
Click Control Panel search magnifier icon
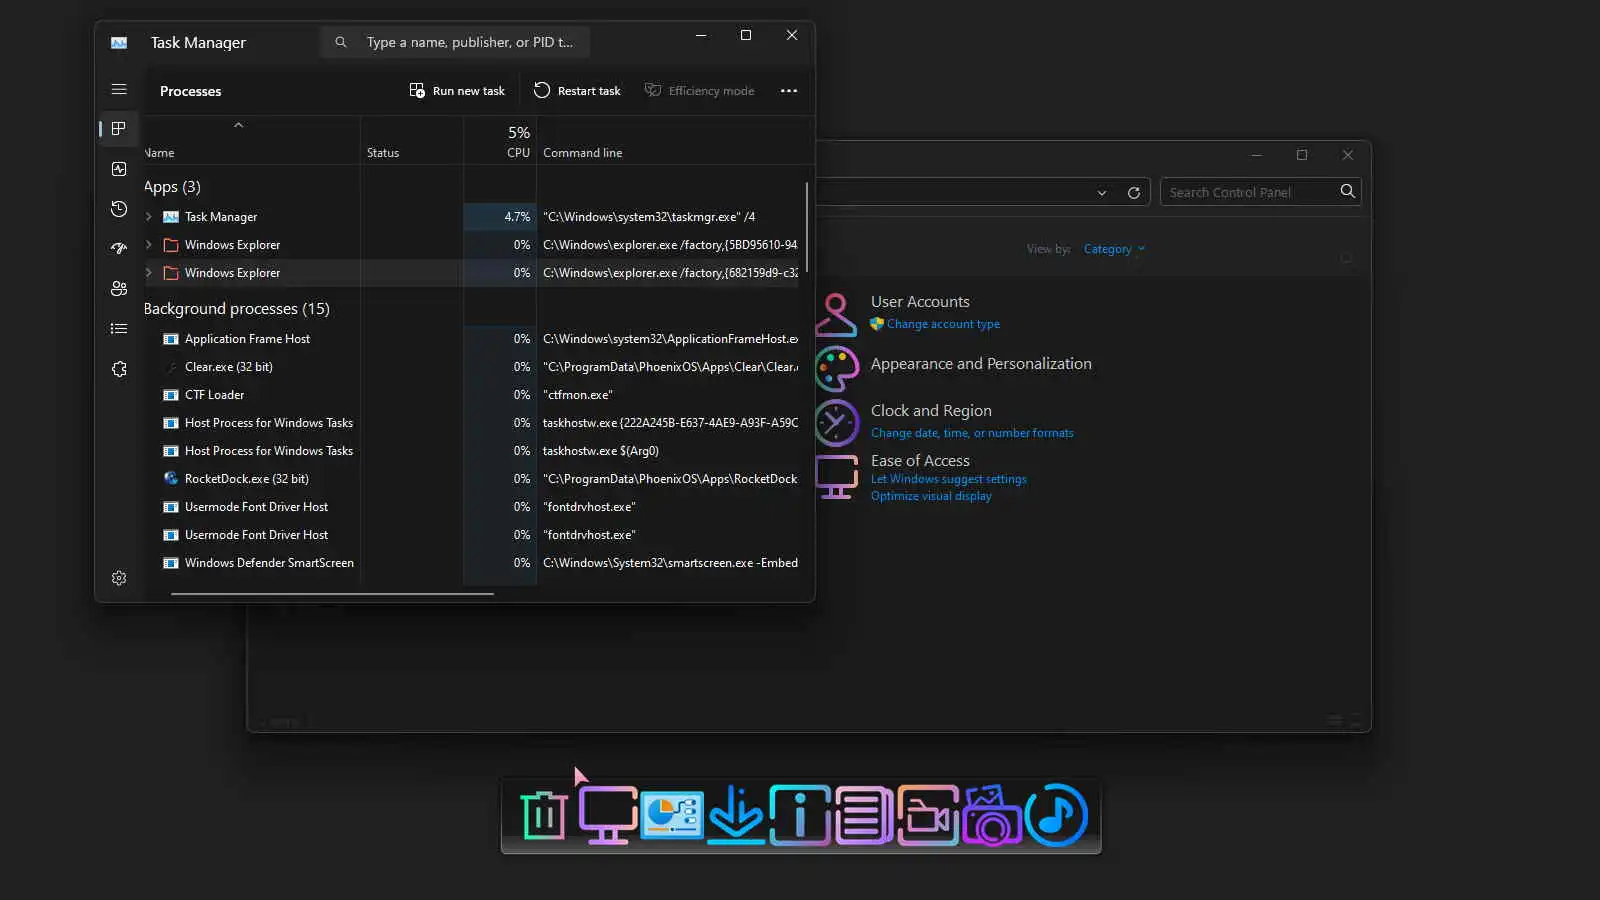[1348, 191]
